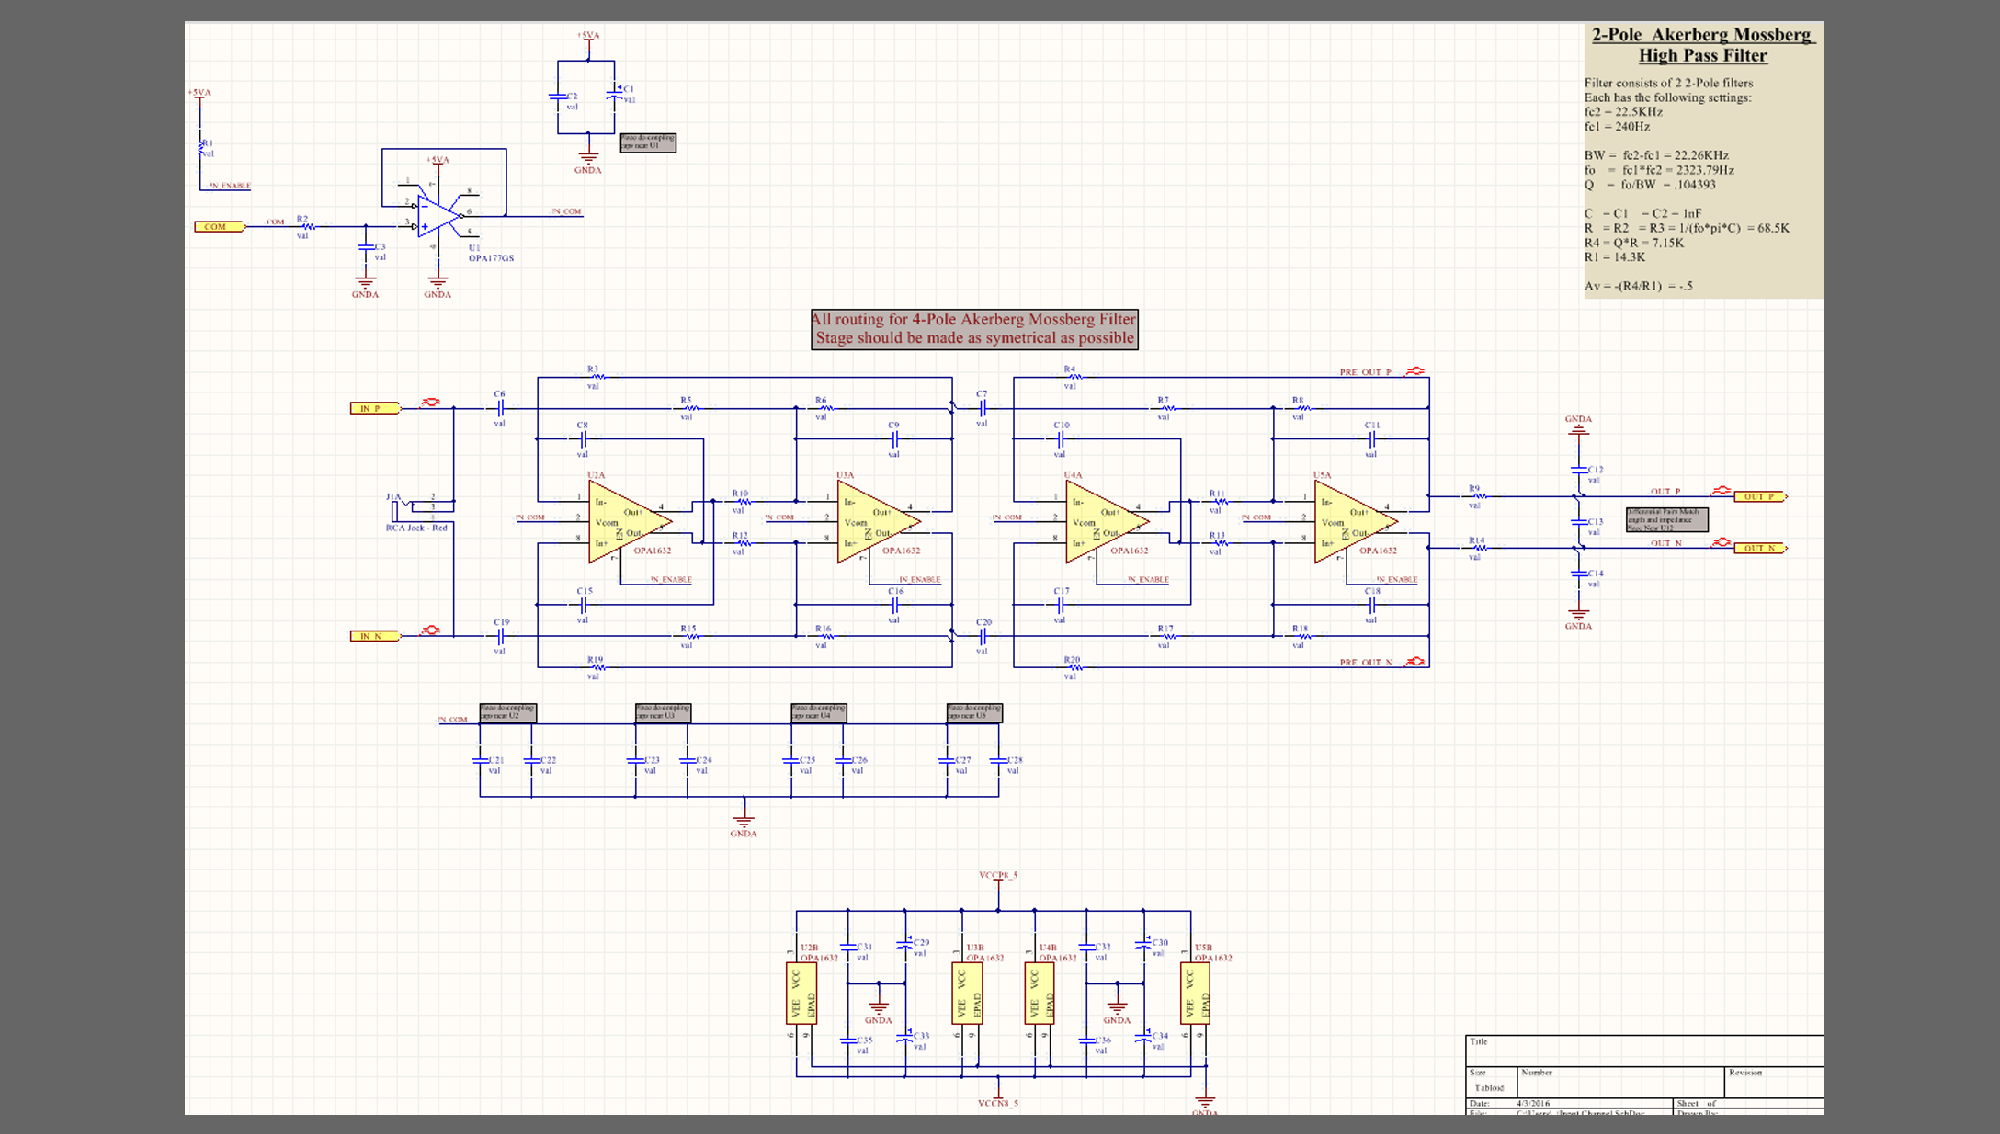Select polarized capacitor C29
The width and height of the screenshot is (2000, 1134).
tap(905, 943)
